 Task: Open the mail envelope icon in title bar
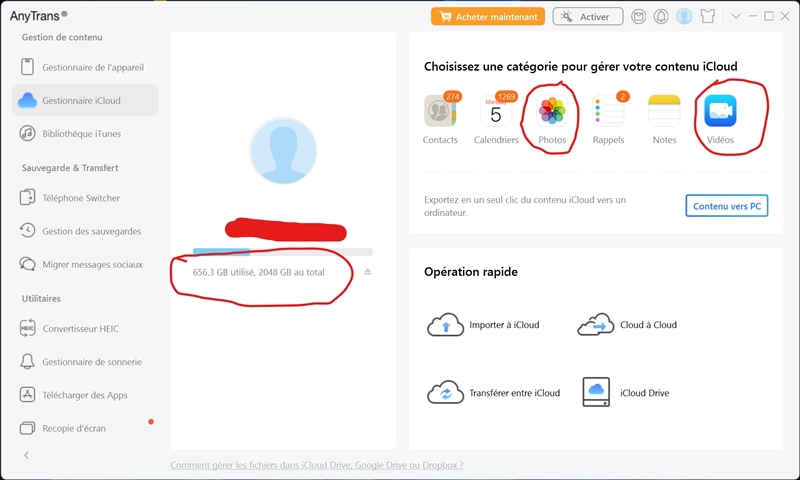click(x=638, y=16)
